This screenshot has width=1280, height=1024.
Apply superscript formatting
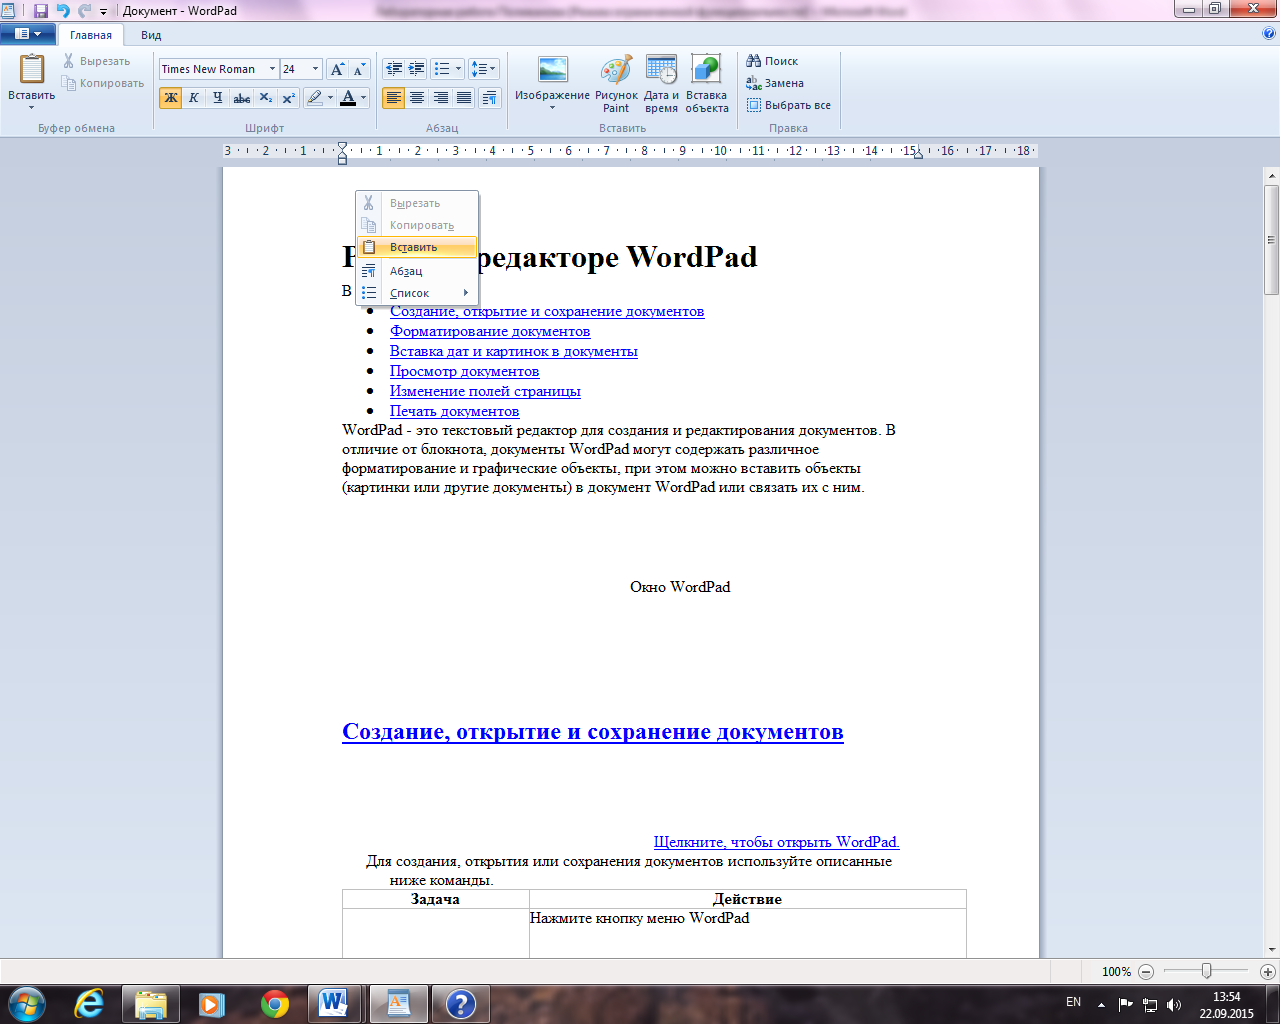pos(288,98)
